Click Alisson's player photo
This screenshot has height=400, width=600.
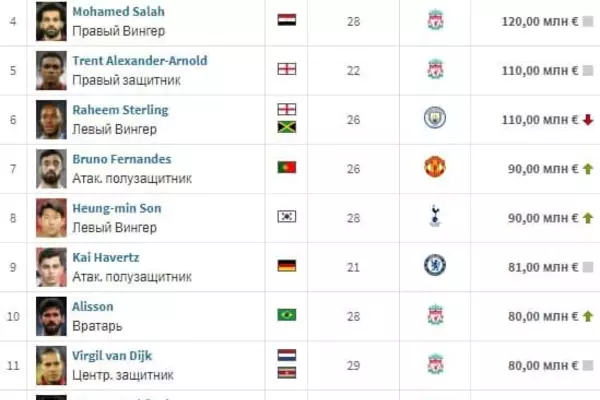[51, 314]
